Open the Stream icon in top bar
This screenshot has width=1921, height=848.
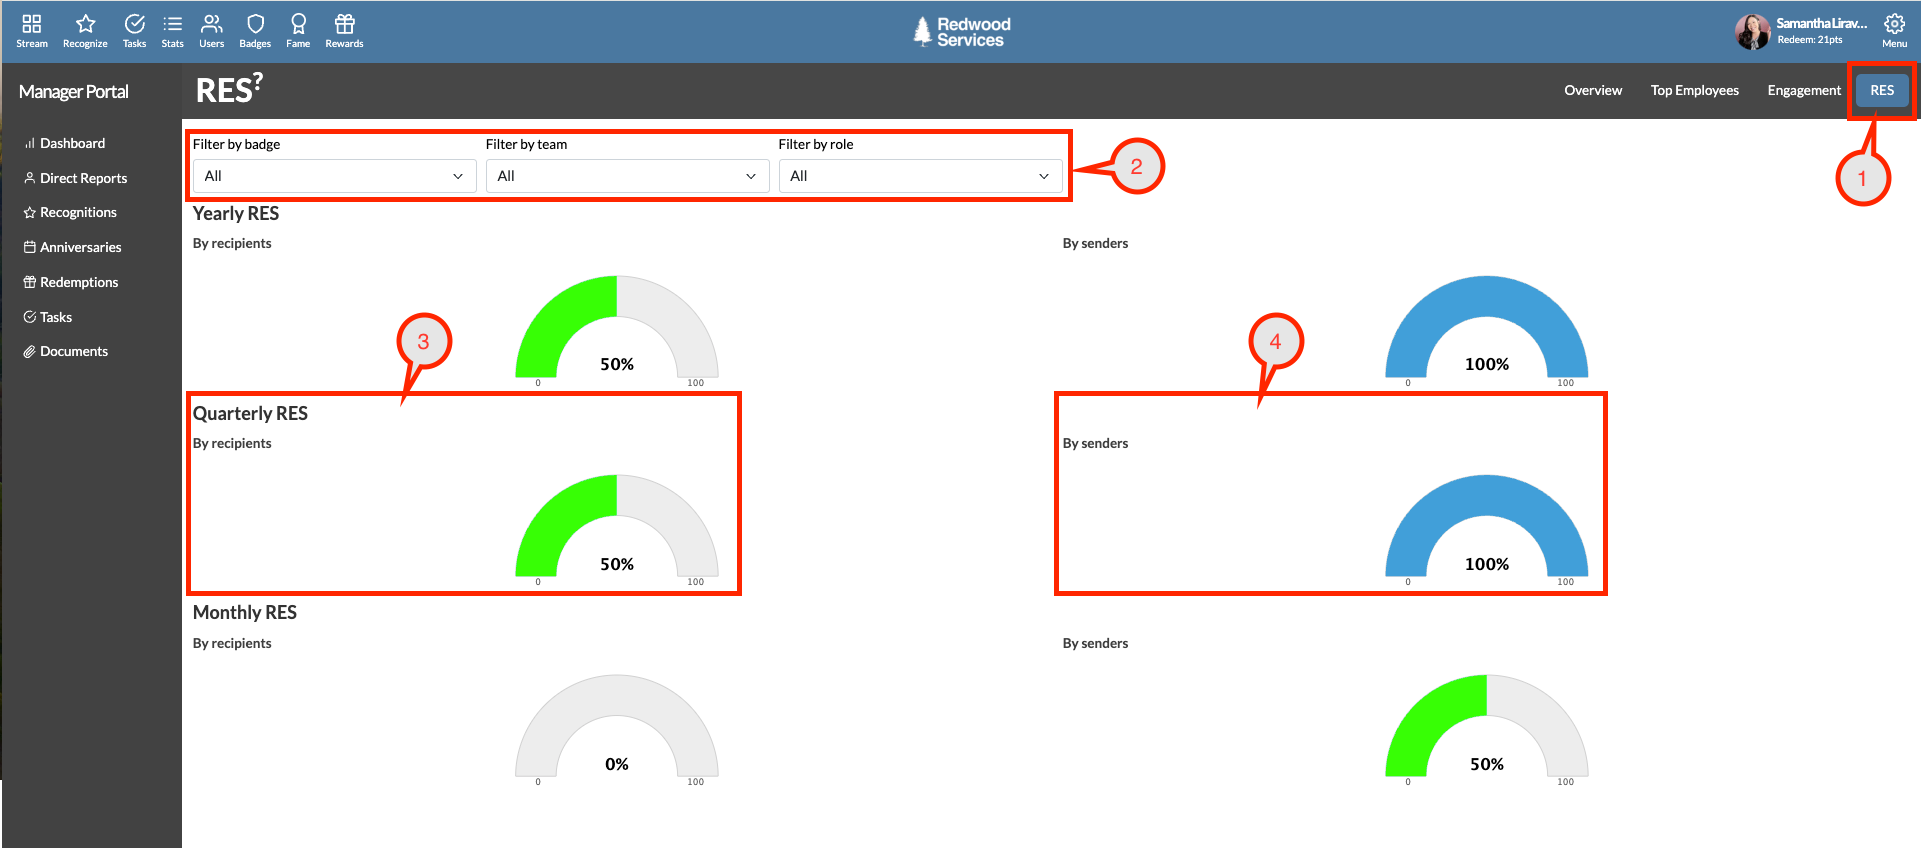[x=31, y=31]
